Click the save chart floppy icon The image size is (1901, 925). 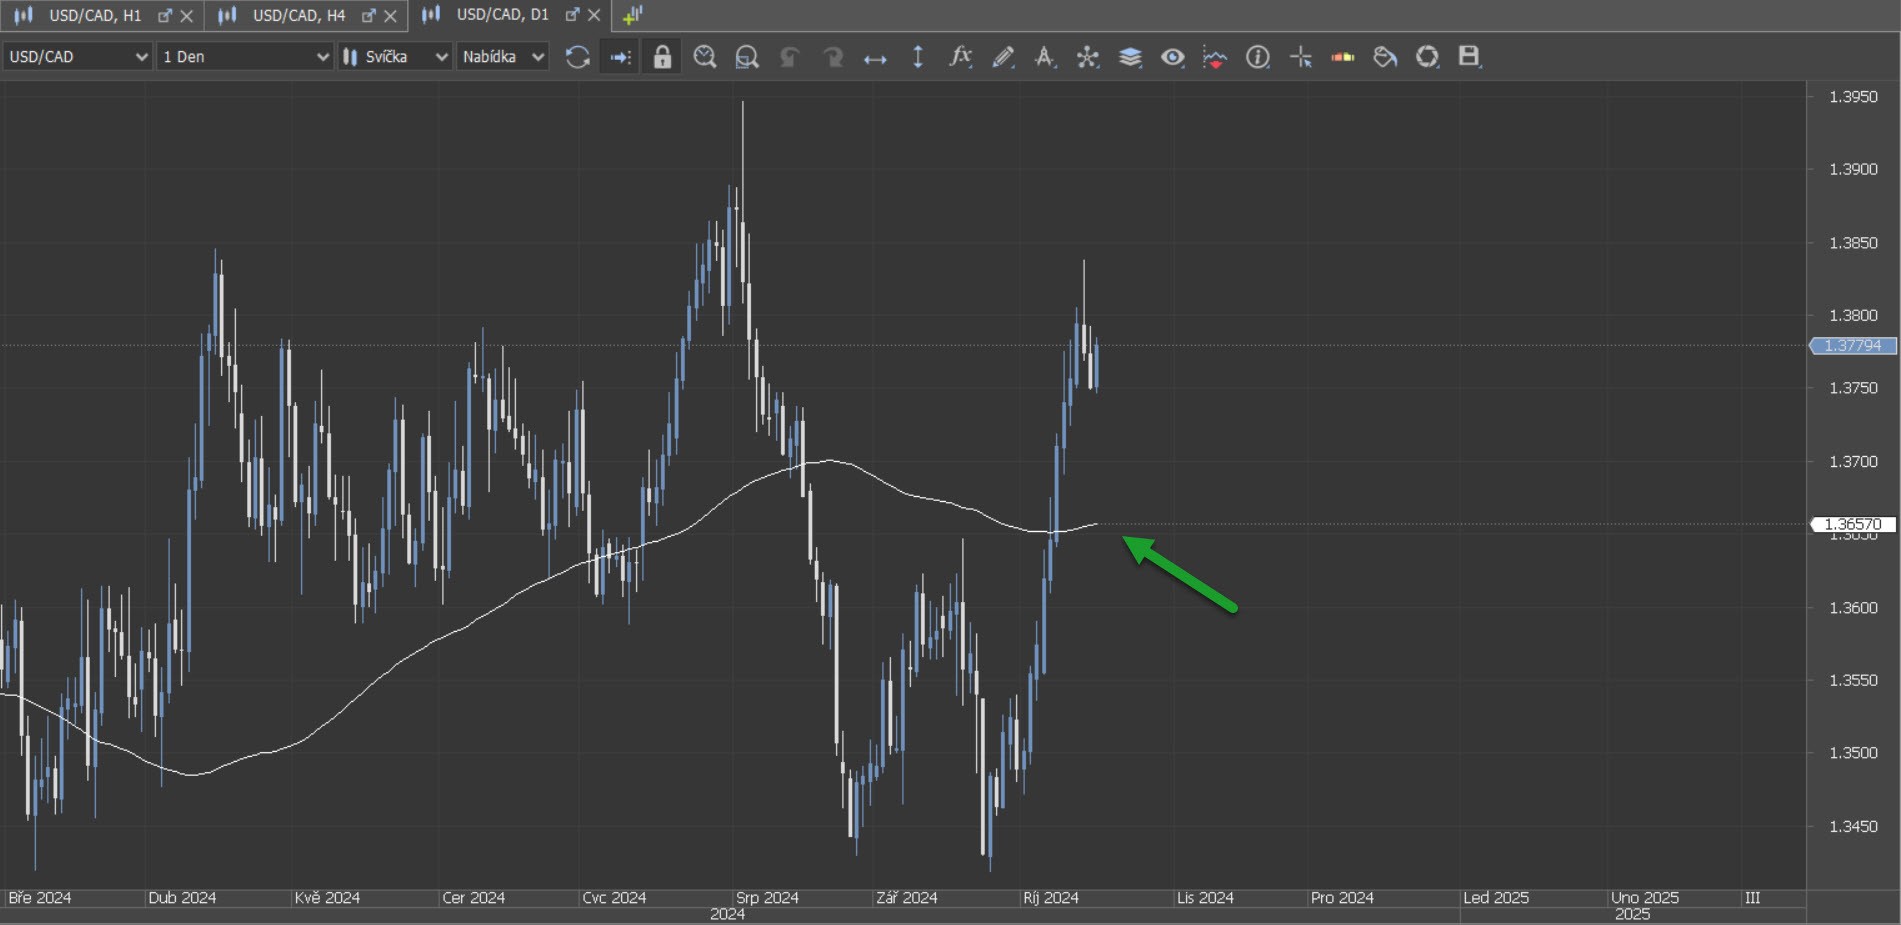coord(1468,57)
